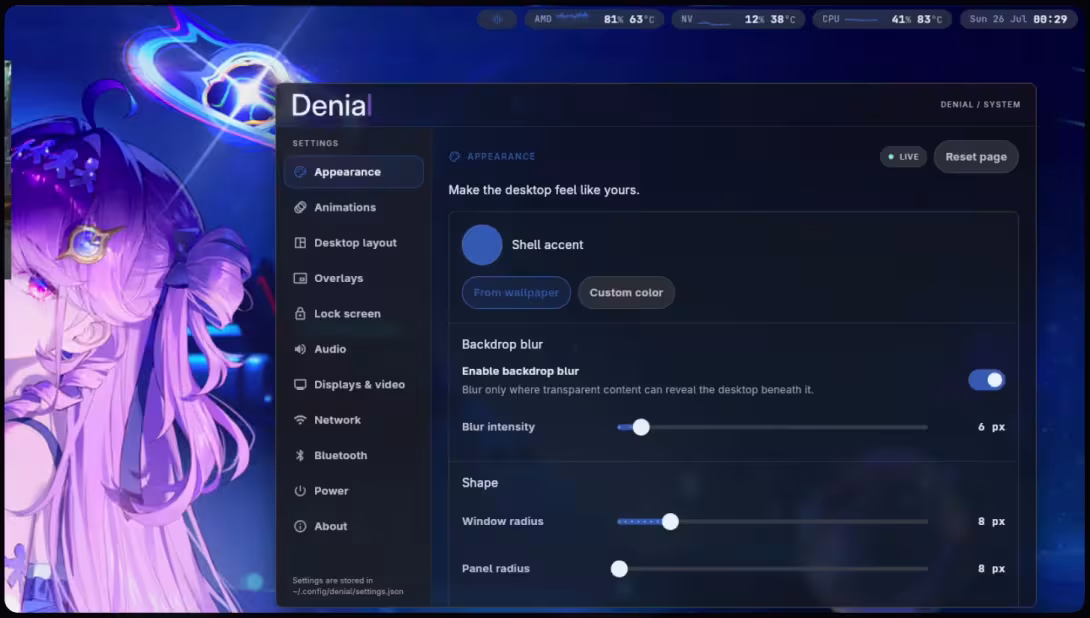Click the AMD GPU usage widget

(594, 19)
